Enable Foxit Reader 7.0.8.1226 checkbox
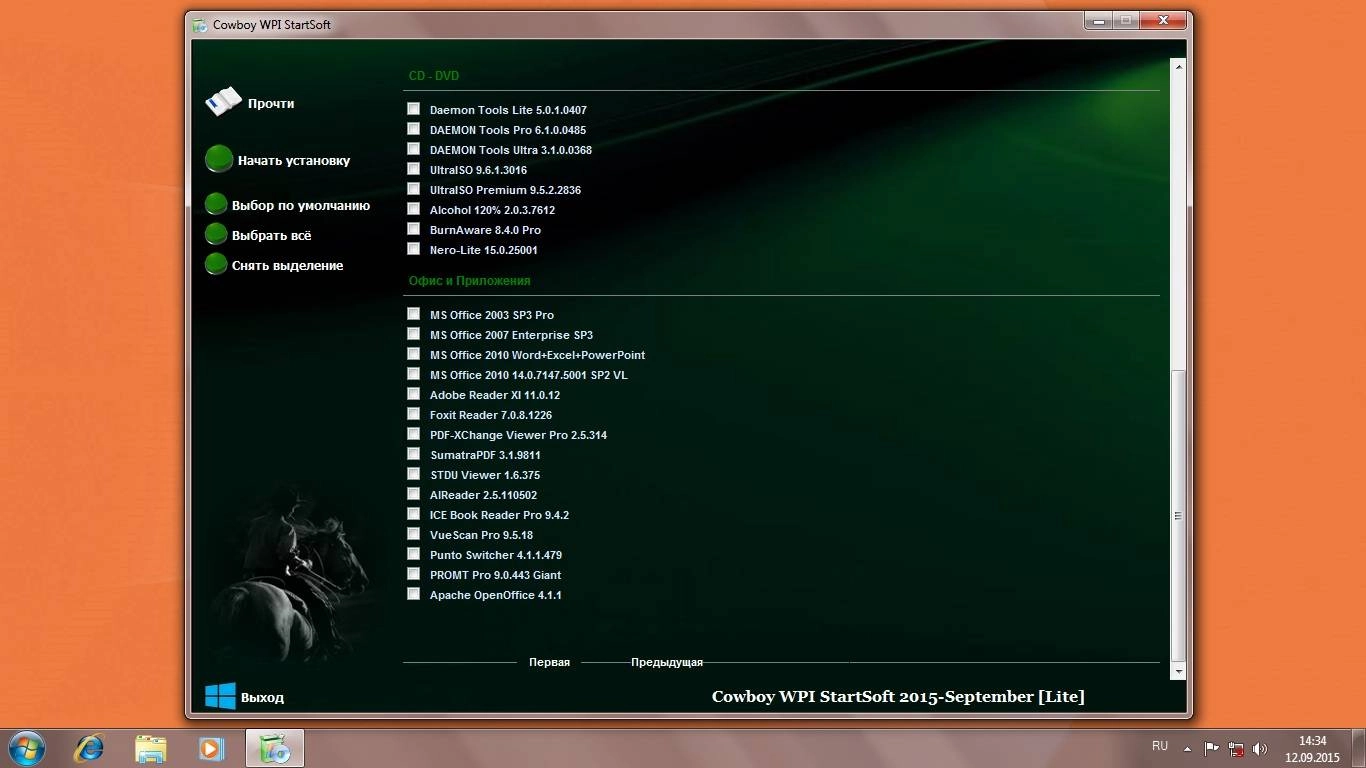This screenshot has width=1366, height=768. click(413, 414)
